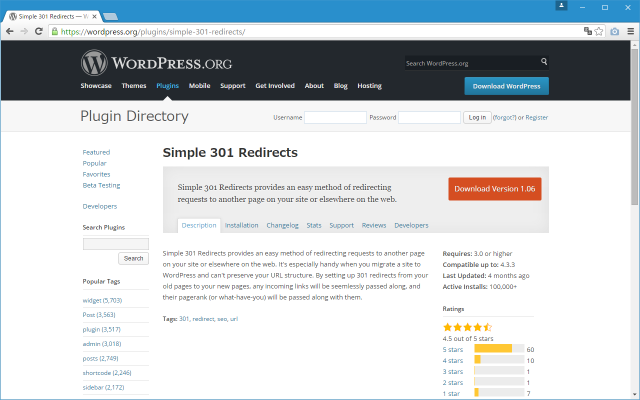
Task: Reload the page with the refresh icon
Action: tap(39, 31)
